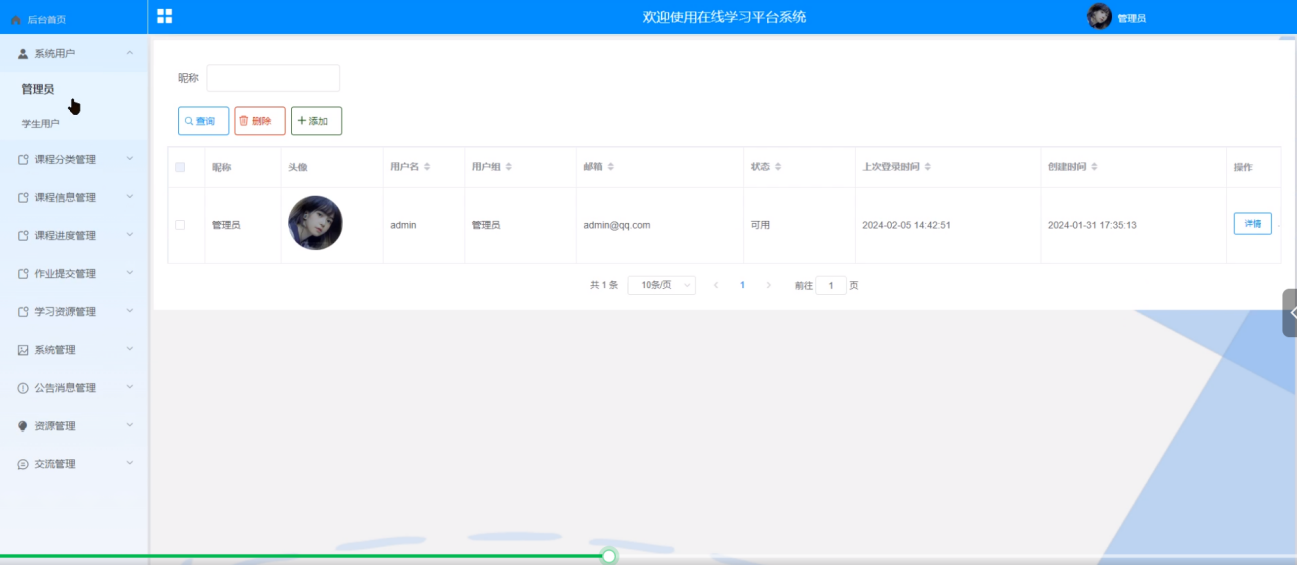Click the 可用 status cell
The height and width of the screenshot is (565, 1297).
[760, 225]
